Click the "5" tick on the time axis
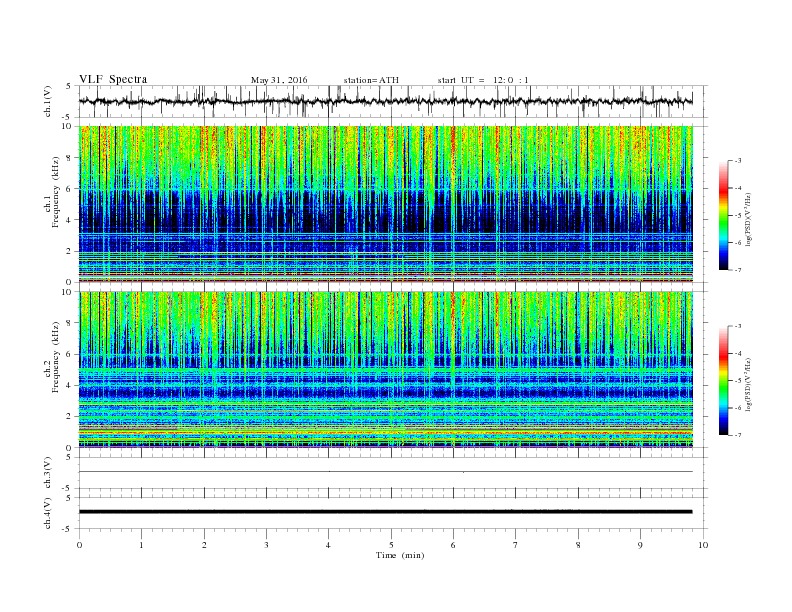The image size is (792, 612). click(x=391, y=545)
